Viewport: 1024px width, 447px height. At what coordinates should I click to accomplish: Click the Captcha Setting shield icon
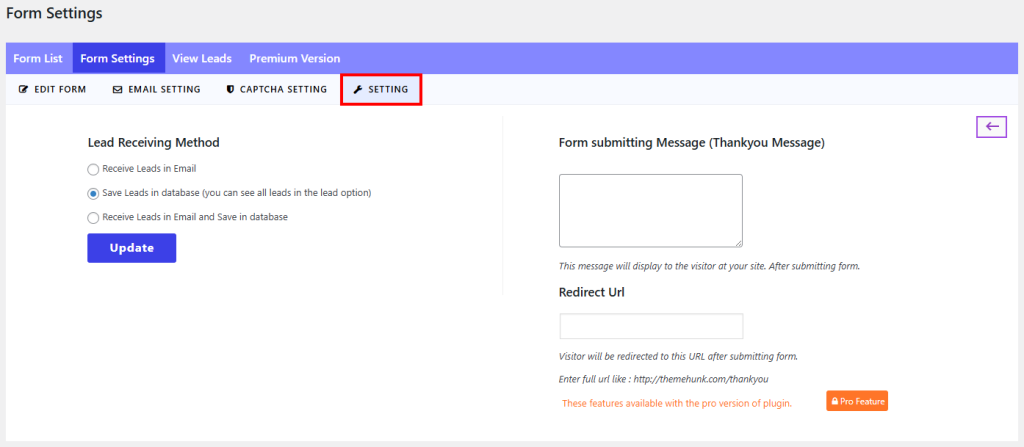[x=230, y=90]
